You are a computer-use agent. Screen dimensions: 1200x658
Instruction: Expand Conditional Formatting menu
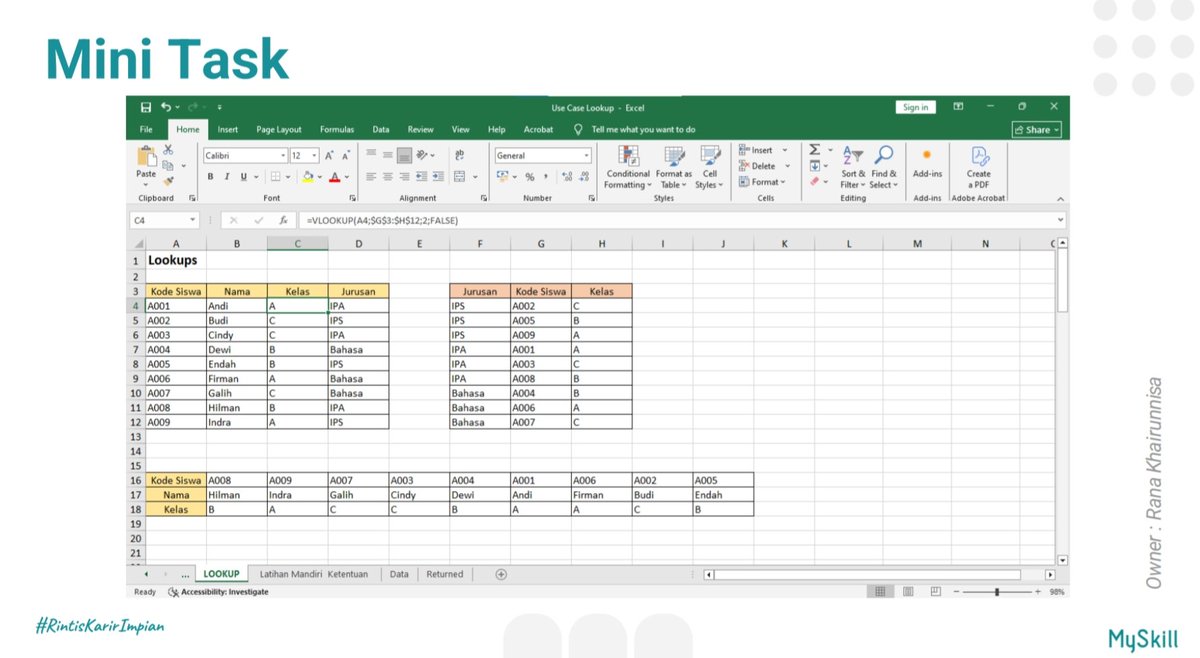(628, 167)
